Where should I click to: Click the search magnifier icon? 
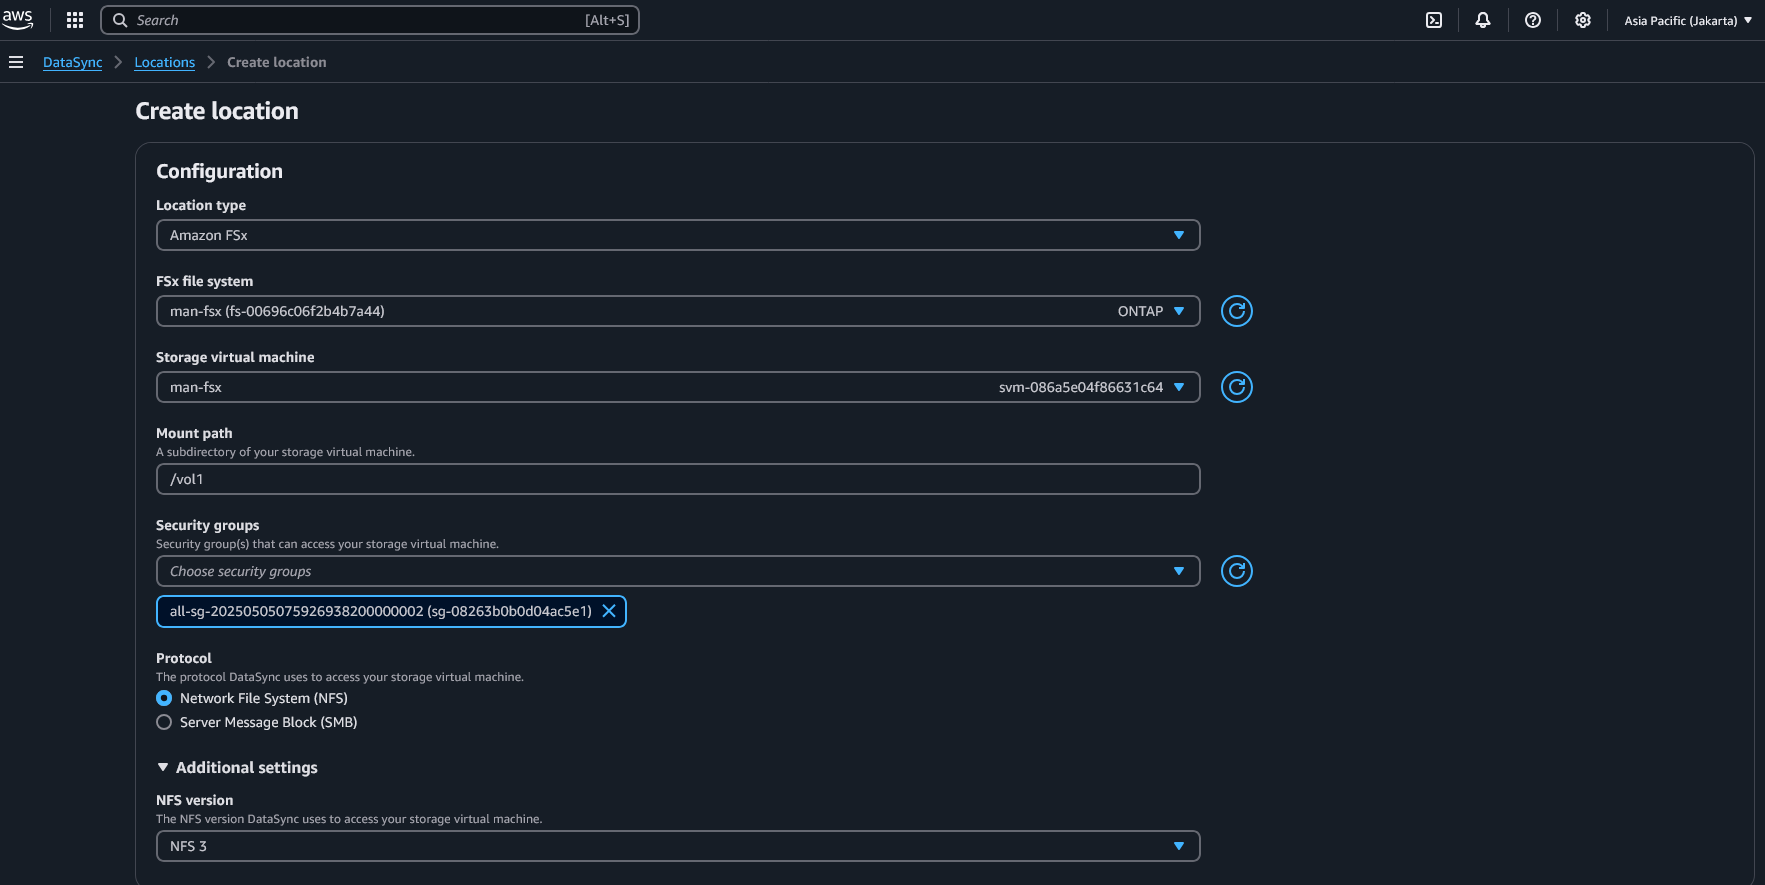[120, 20]
